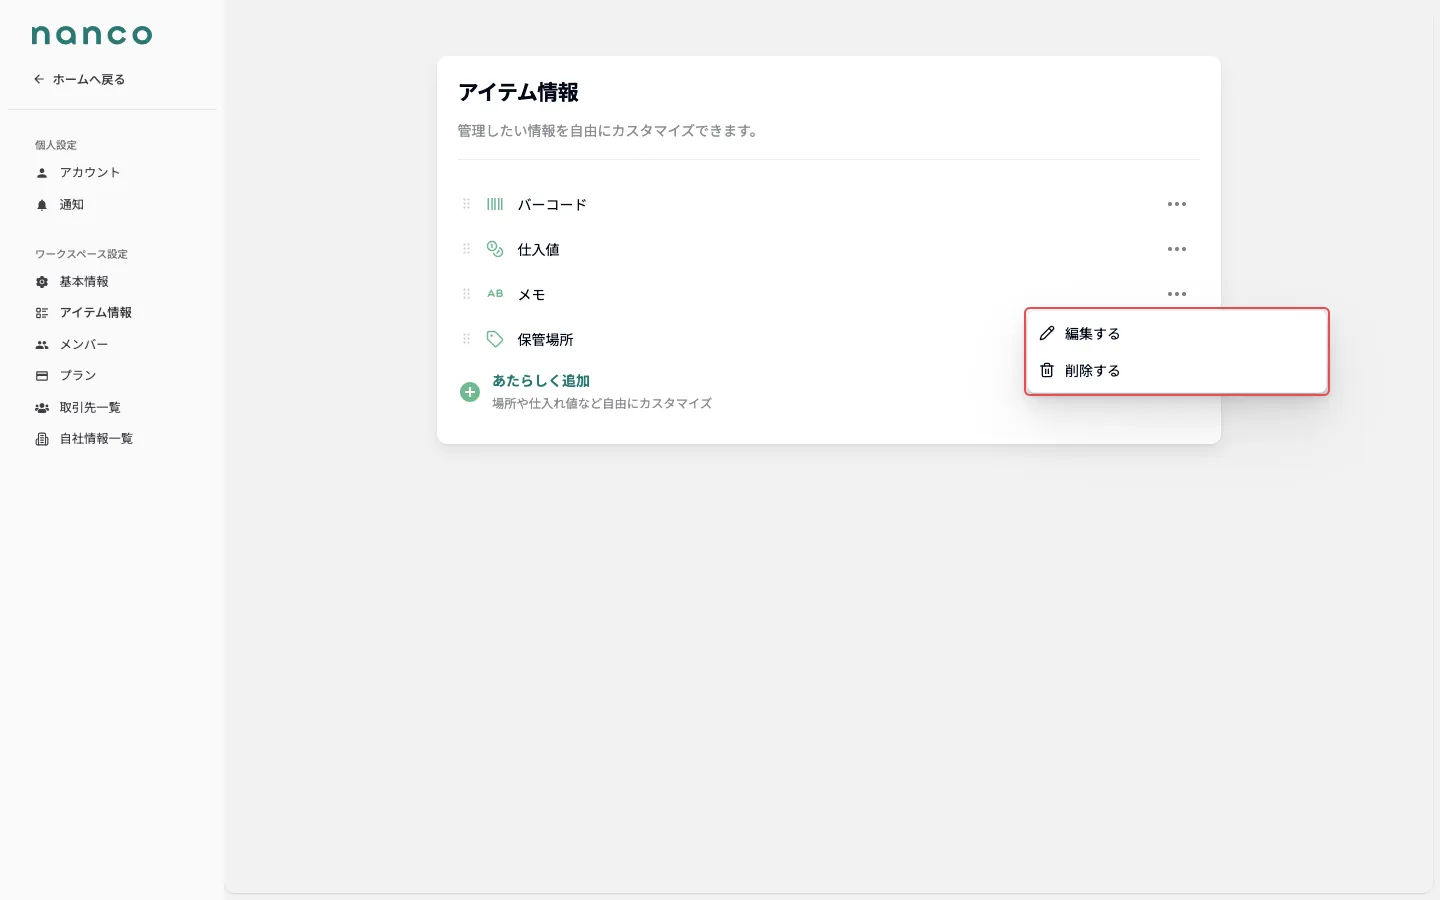Click the ホームへ戻る back arrow
The width and height of the screenshot is (1440, 900).
click(39, 79)
